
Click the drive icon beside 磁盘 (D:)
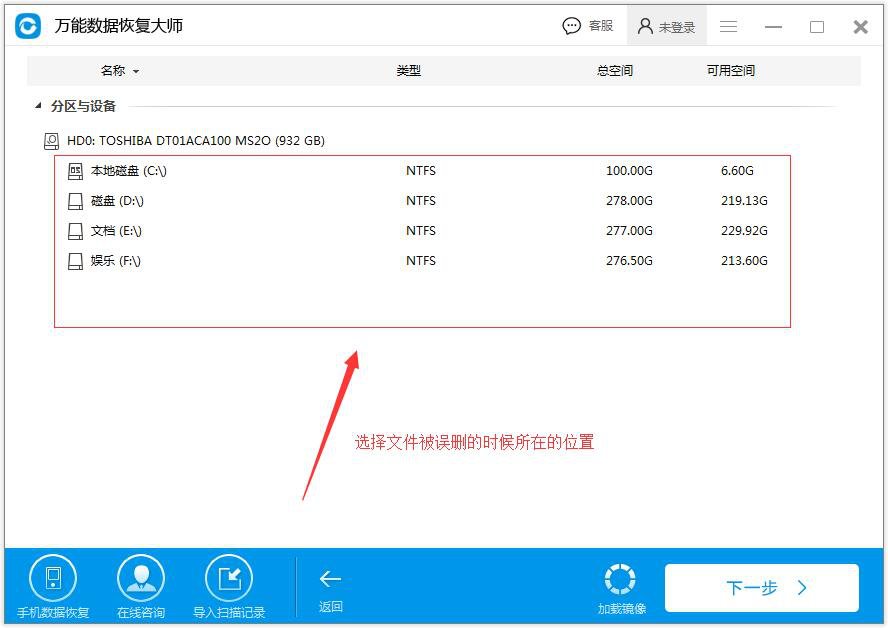click(x=74, y=200)
